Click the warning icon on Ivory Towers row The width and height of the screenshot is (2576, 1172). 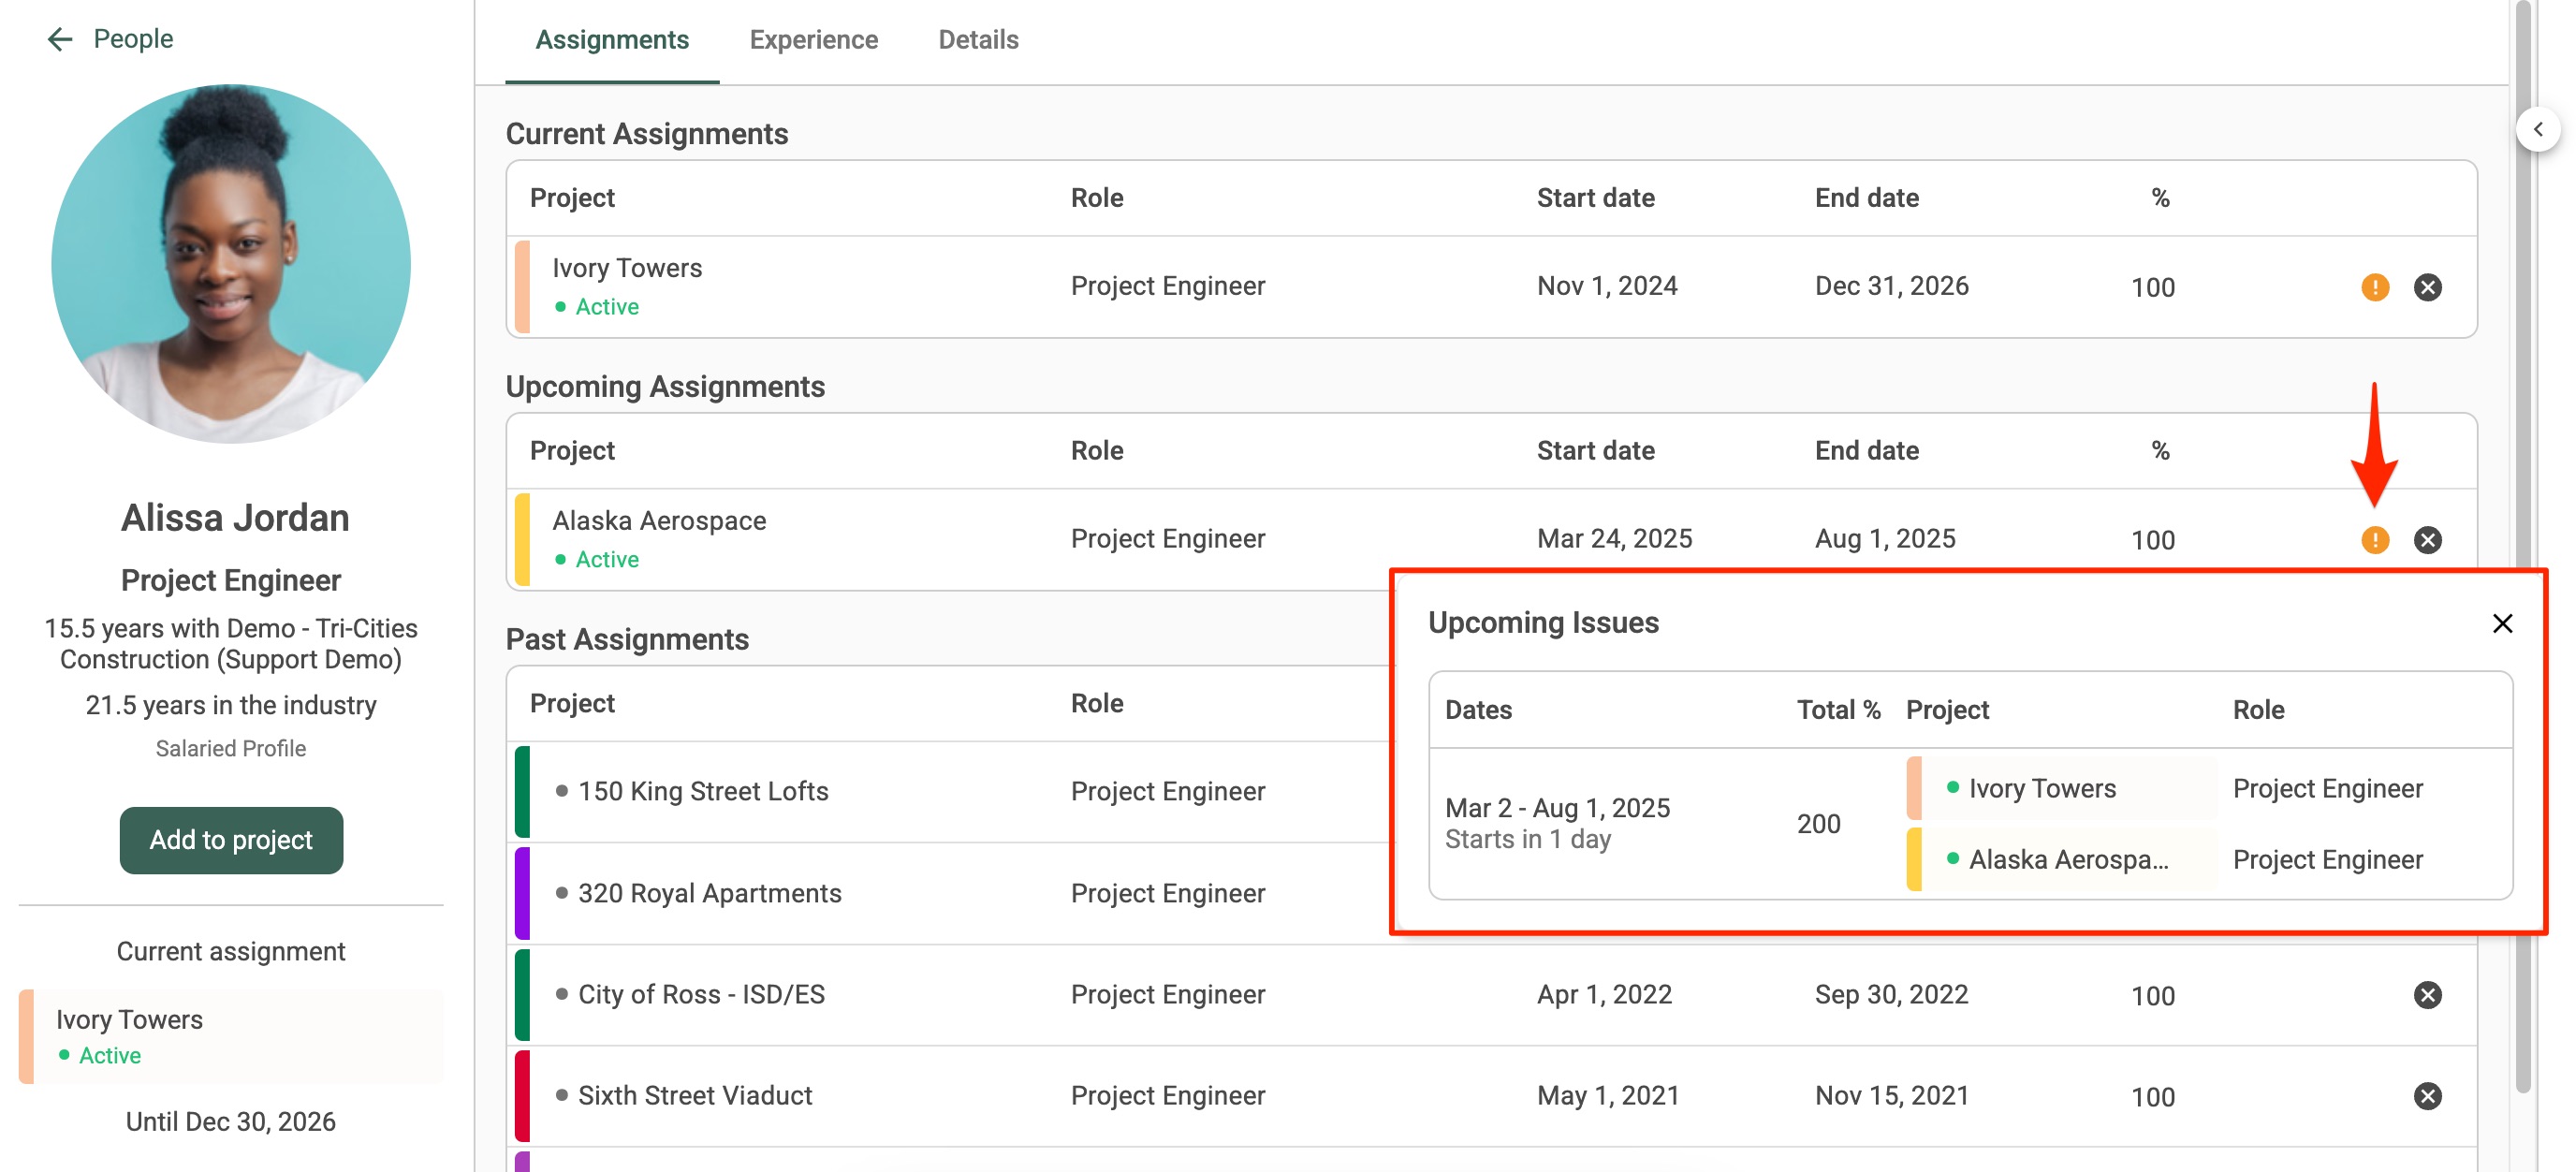(x=2374, y=288)
